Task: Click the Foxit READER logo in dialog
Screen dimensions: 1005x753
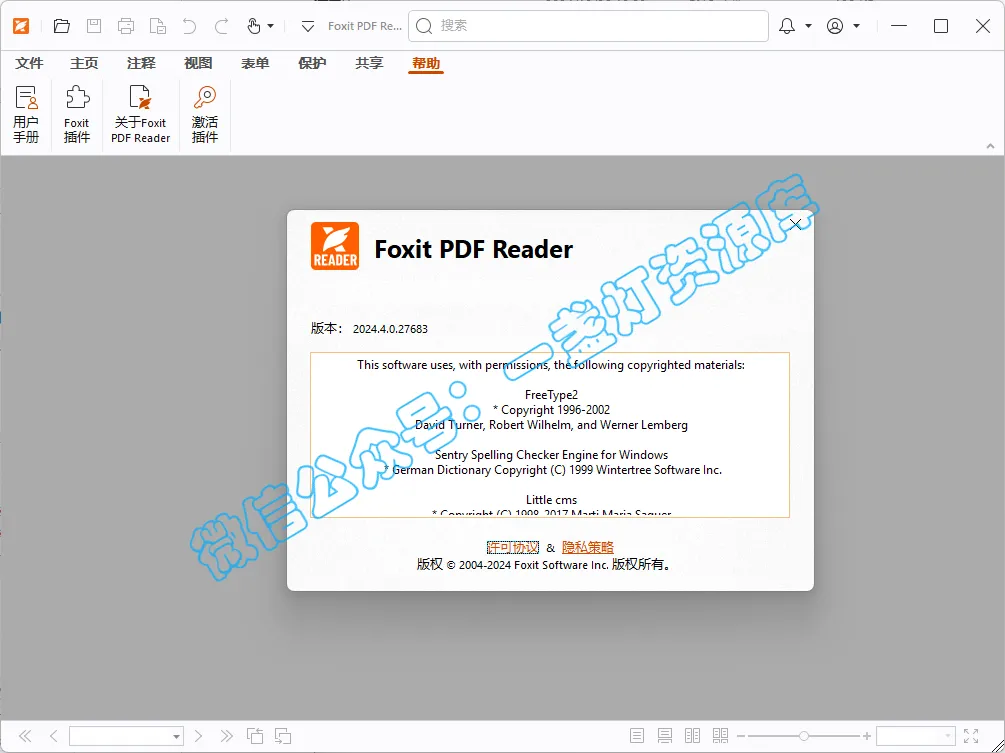Action: click(335, 246)
